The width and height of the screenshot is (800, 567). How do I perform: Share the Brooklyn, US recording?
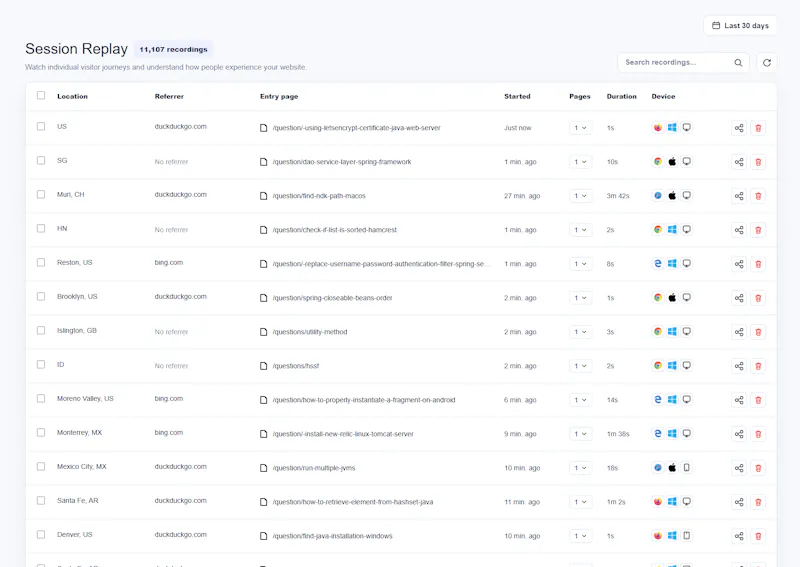[x=739, y=298]
